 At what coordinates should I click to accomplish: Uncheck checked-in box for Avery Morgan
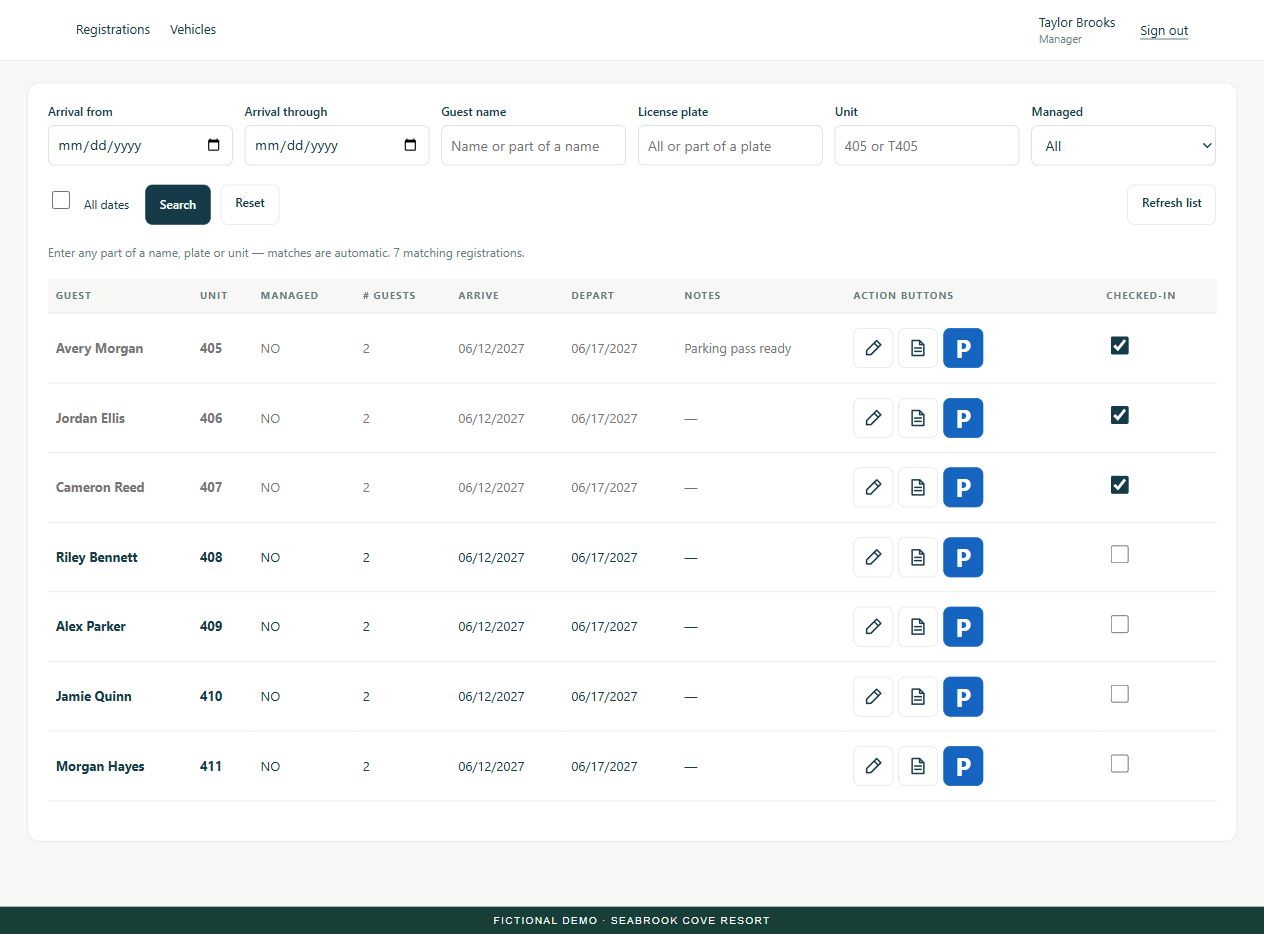(x=1120, y=345)
